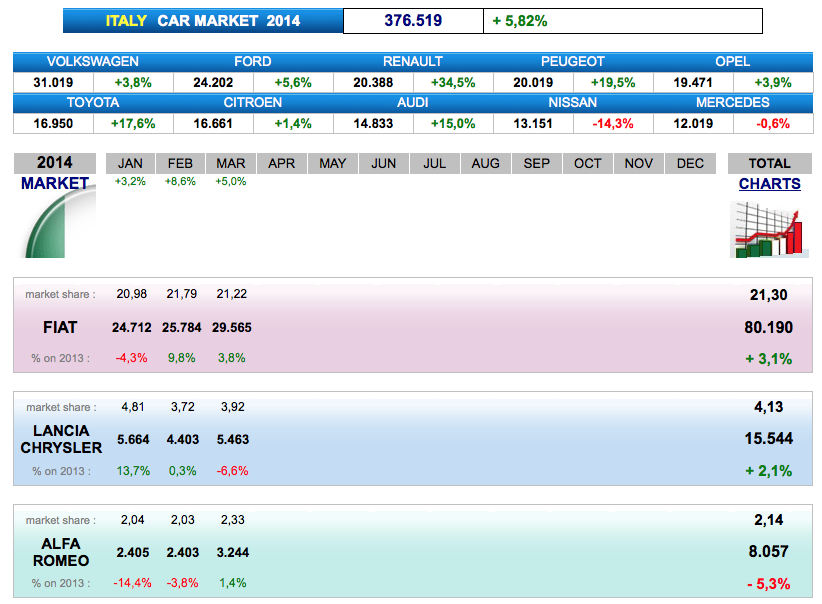Select the FEB month tab
Image resolution: width=822 pixels, height=604 pixels.
click(x=181, y=164)
